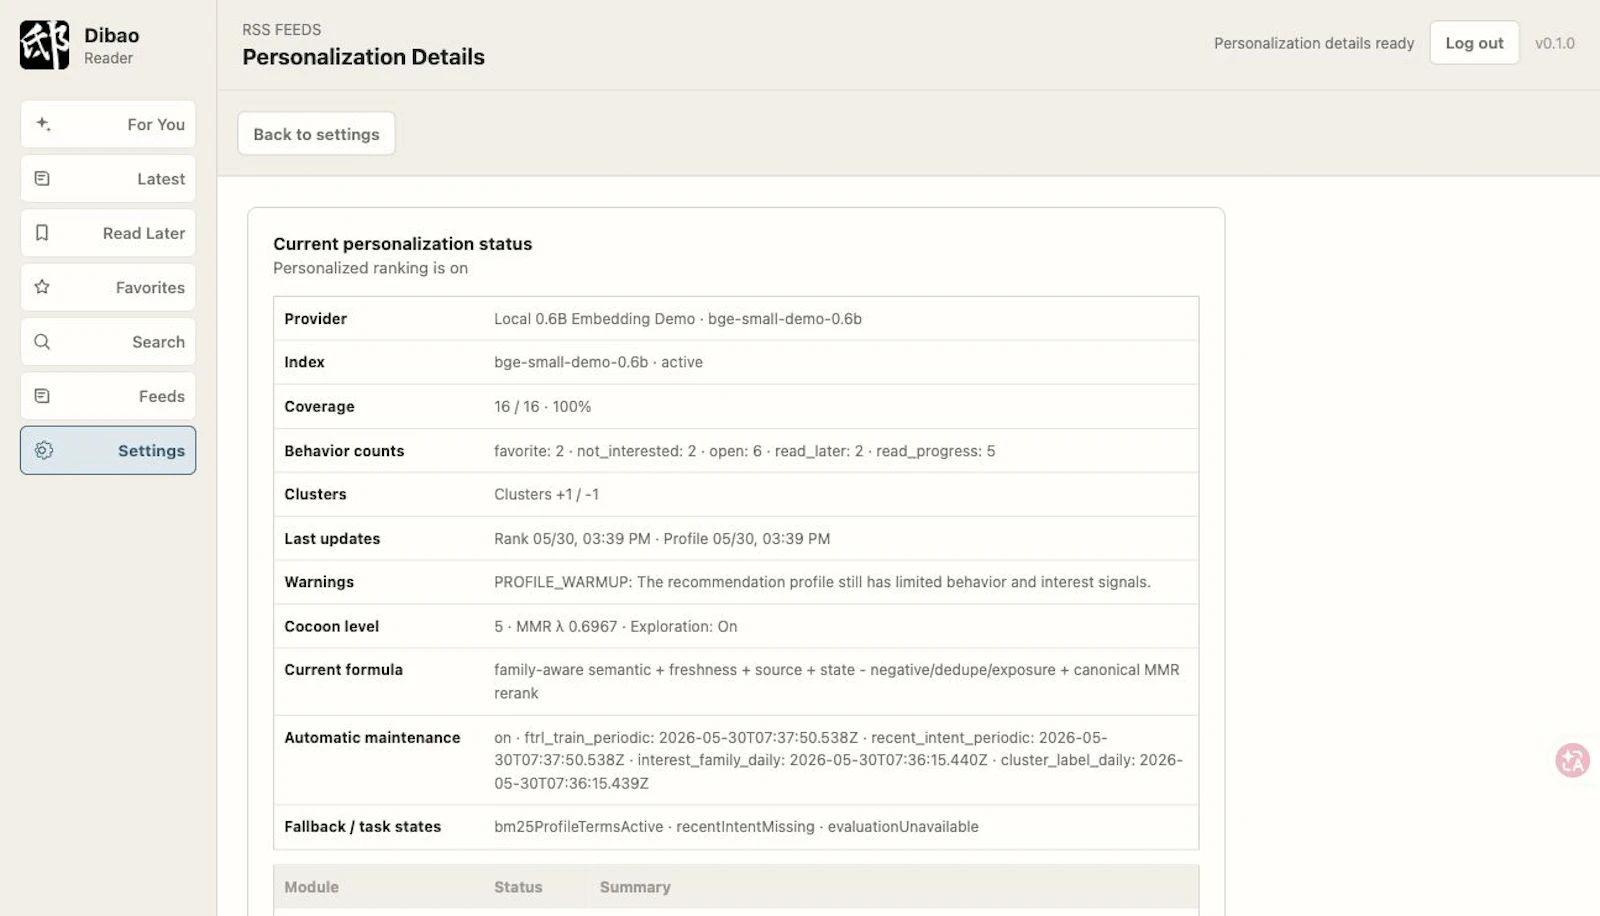Open the Feeds management page
This screenshot has width=1600, height=916.
click(x=108, y=396)
